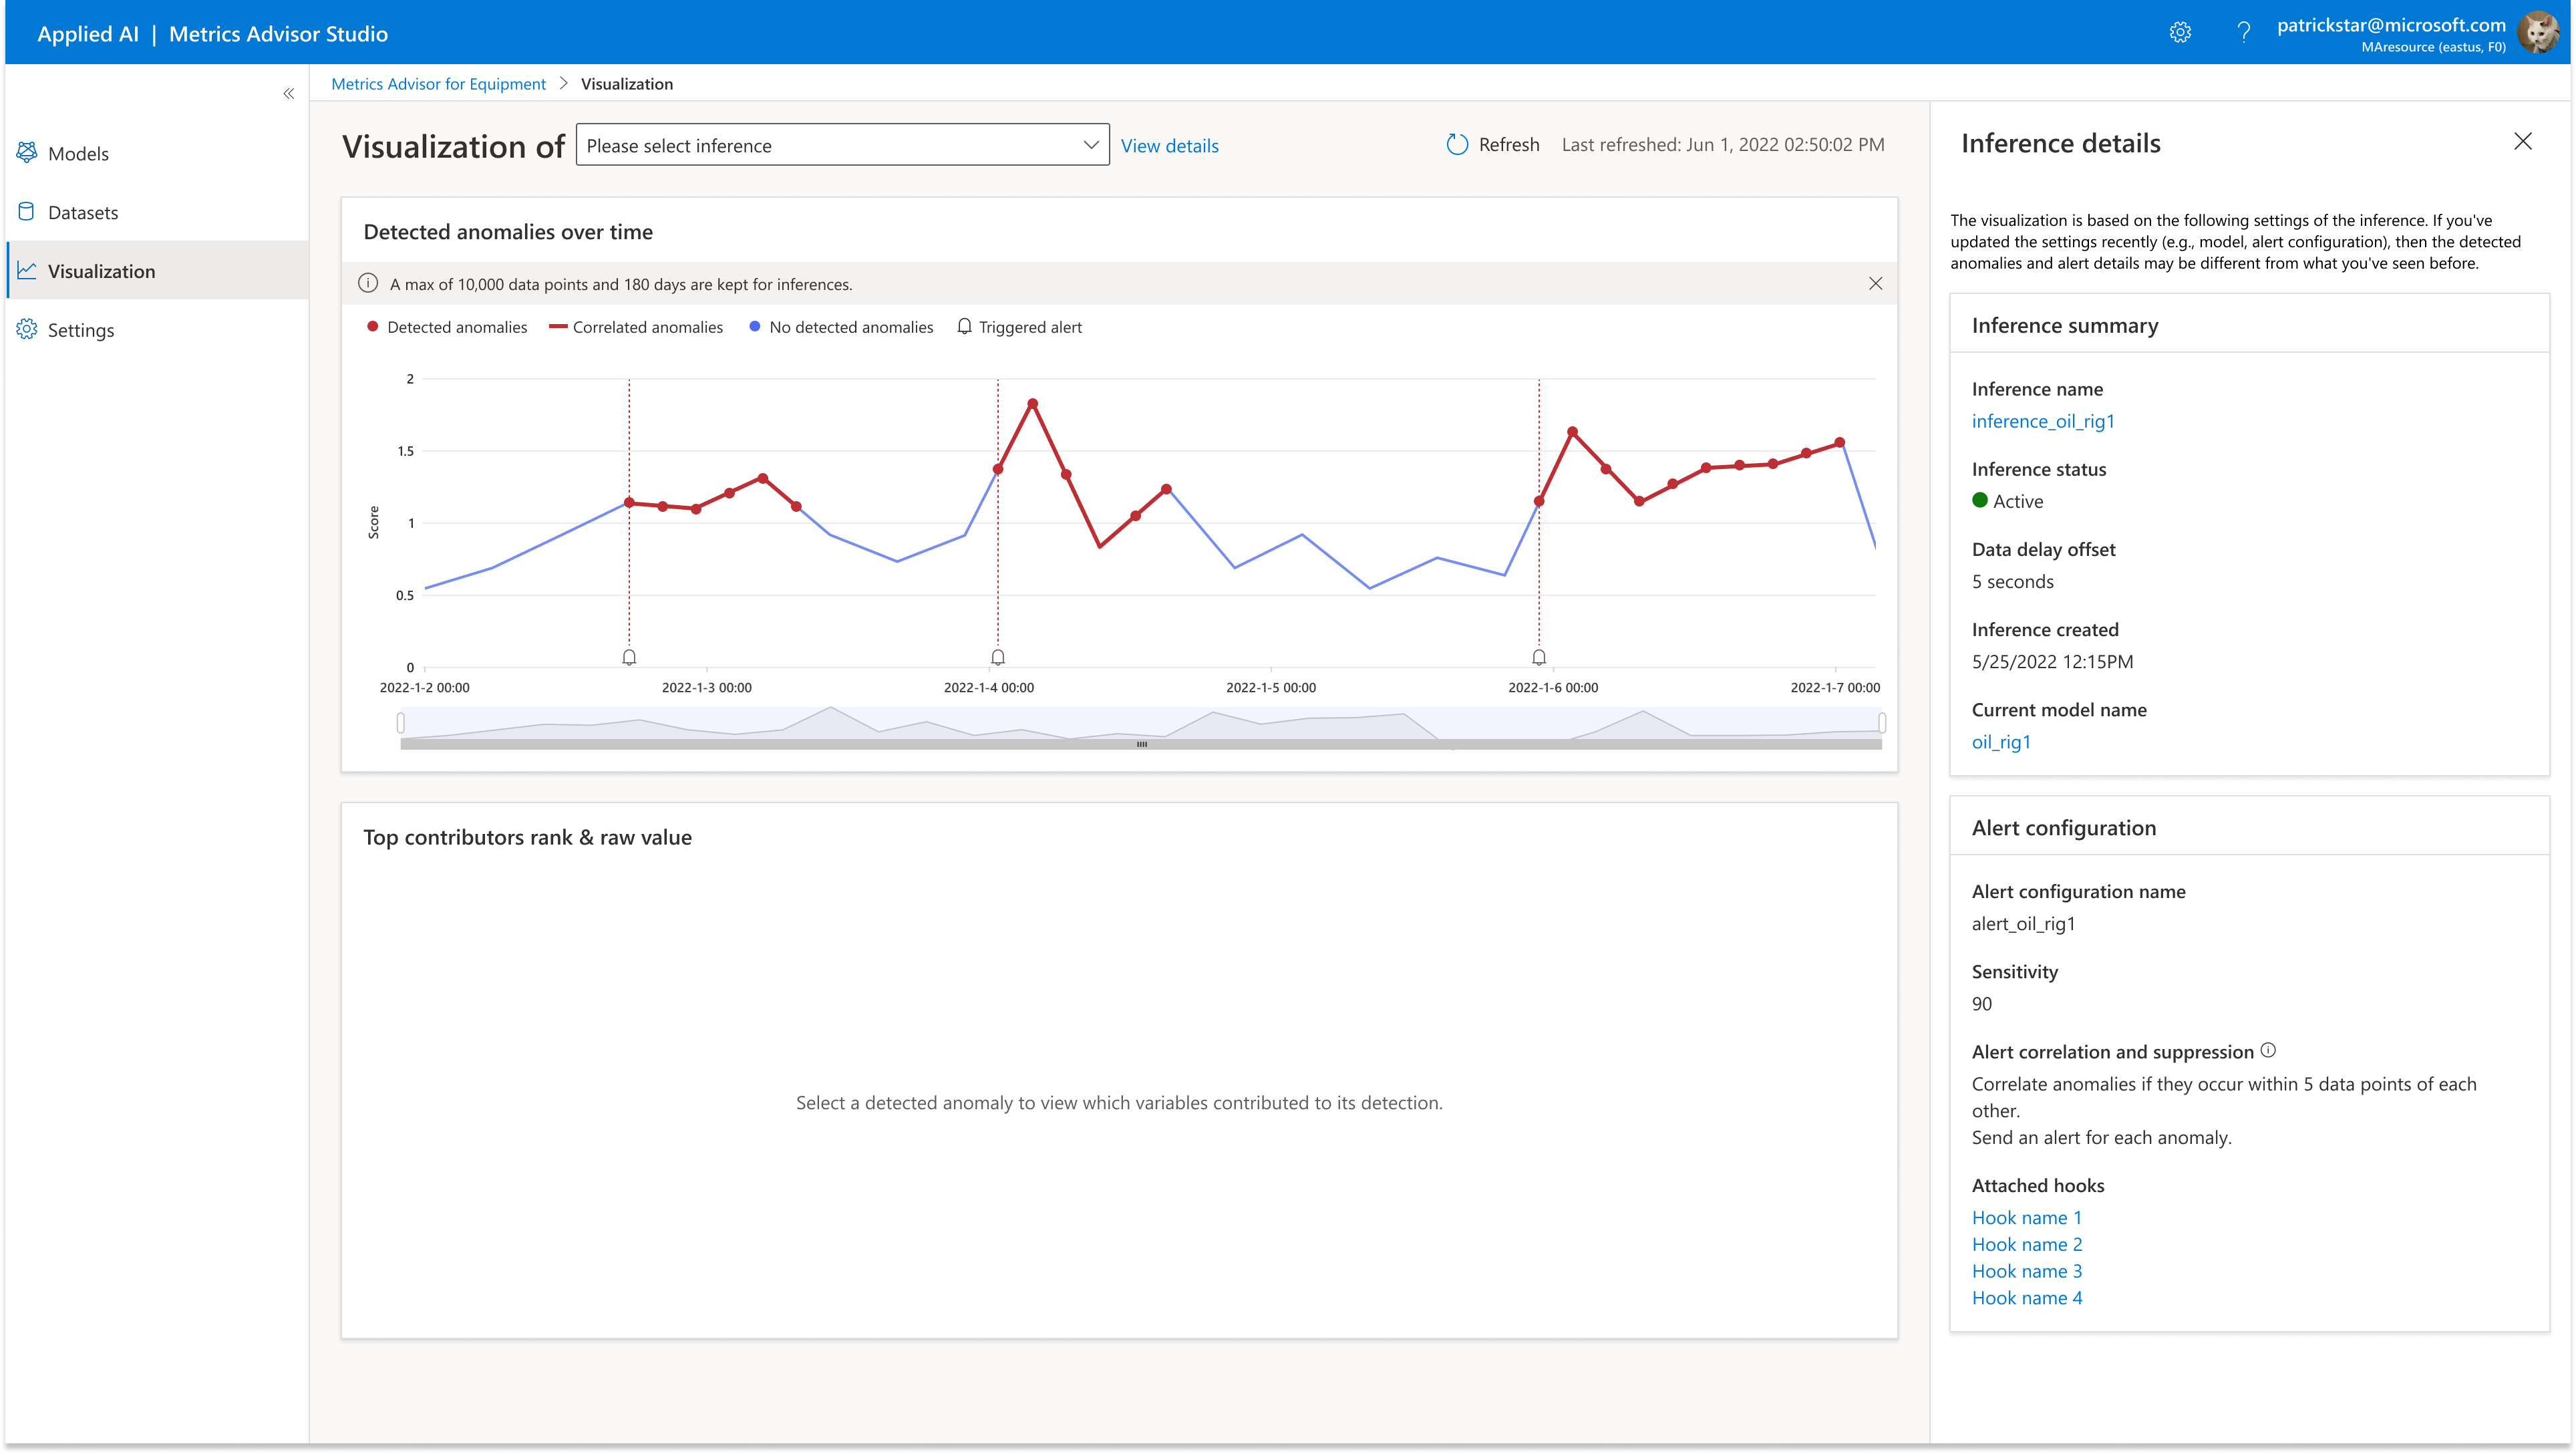Click the right handle of the time range slider
Viewport: 2576px width, 1454px height.
(x=1881, y=722)
